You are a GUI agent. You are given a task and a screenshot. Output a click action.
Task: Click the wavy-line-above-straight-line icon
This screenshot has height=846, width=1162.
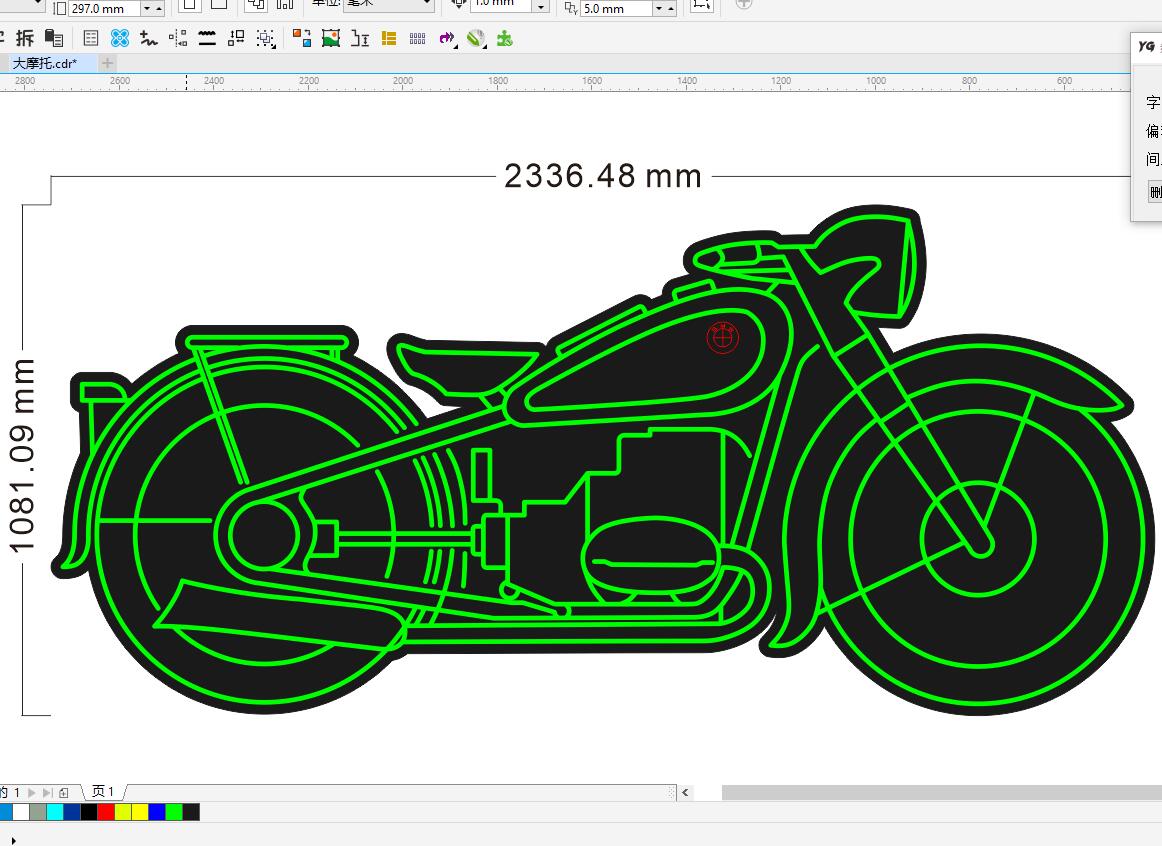(208, 38)
